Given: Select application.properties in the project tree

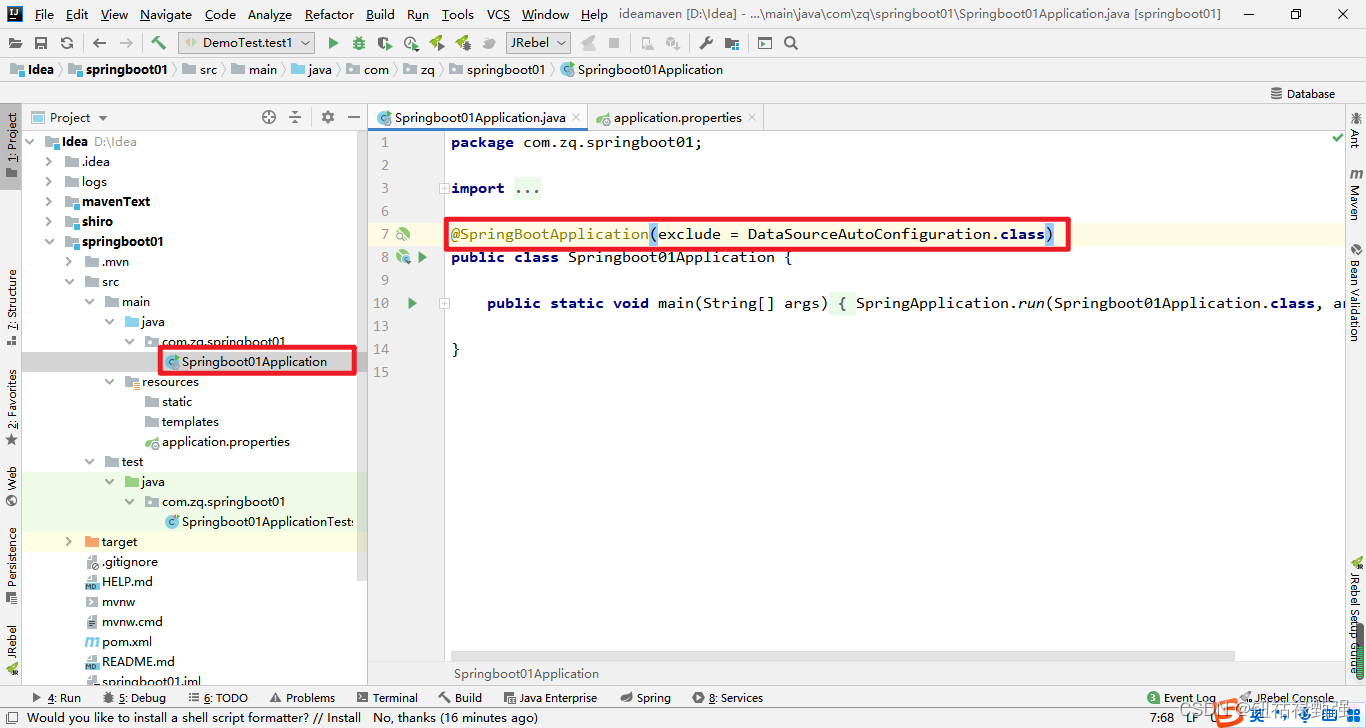Looking at the screenshot, I should (226, 442).
